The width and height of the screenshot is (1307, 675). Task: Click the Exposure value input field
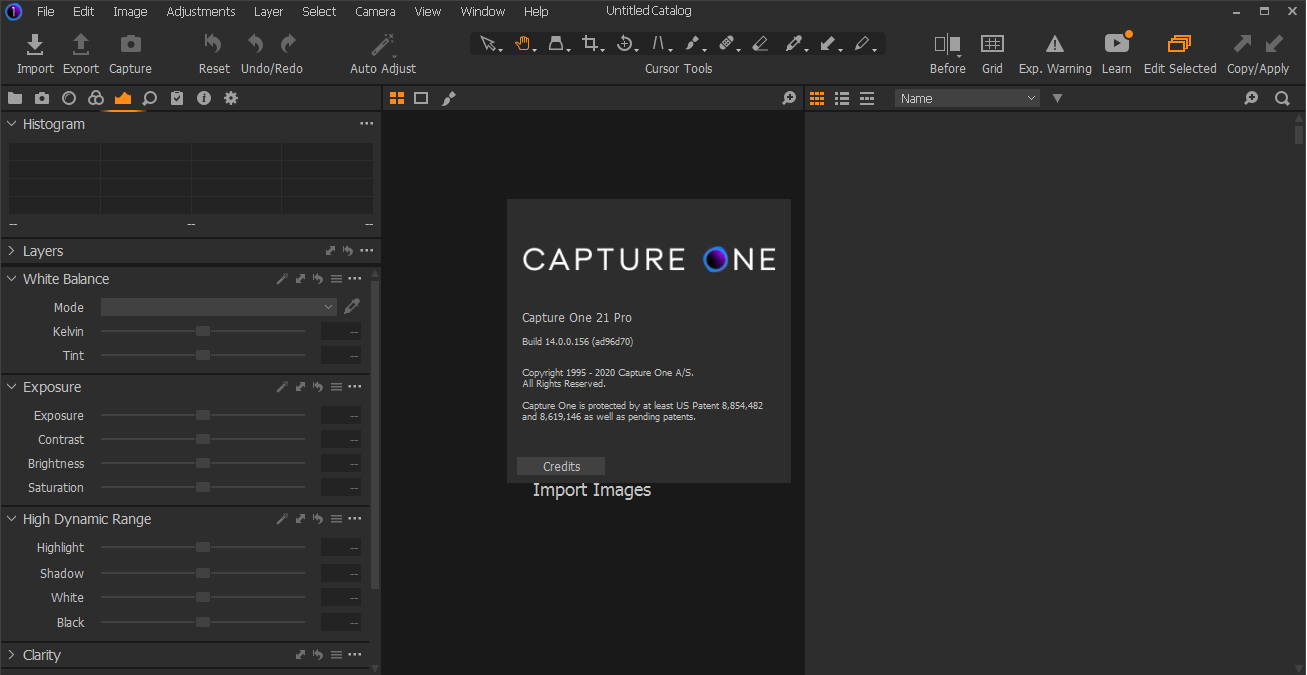coord(340,415)
